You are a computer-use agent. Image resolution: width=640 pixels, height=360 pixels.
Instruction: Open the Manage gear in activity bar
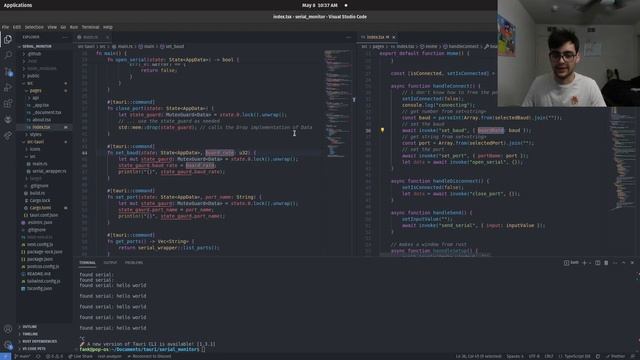click(8, 345)
